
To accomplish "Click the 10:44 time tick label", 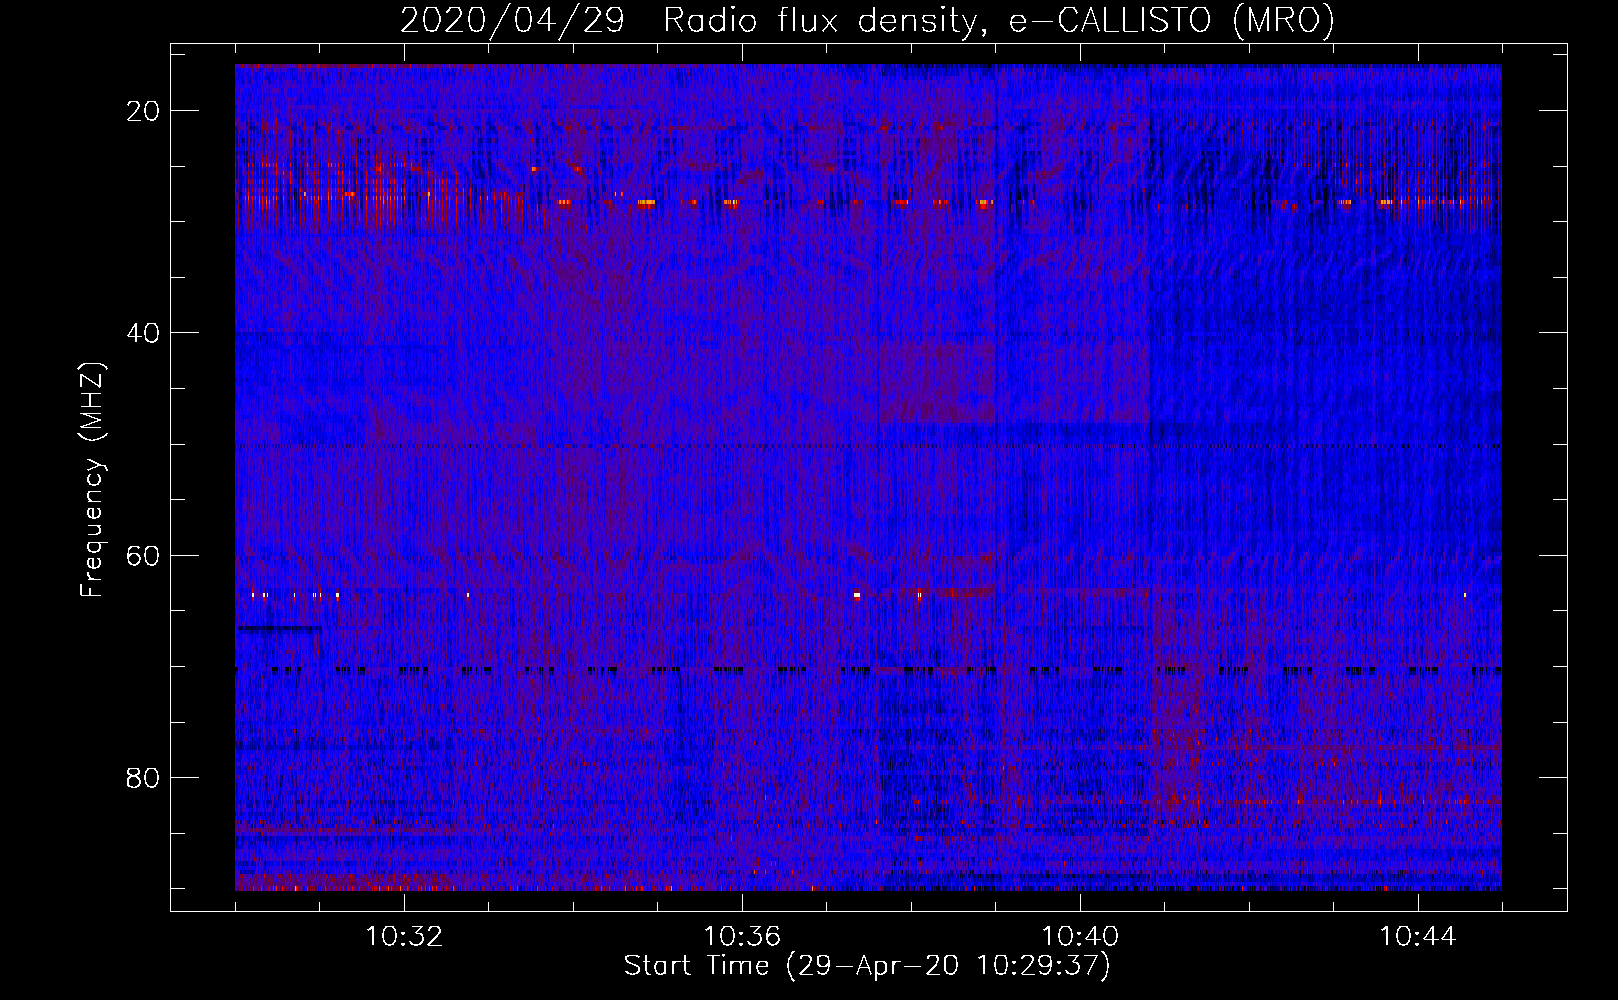I will click(x=1418, y=937).
